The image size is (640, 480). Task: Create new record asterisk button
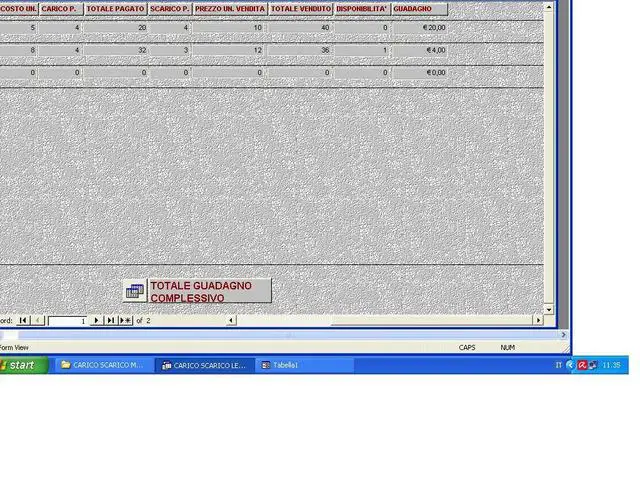pyautogui.click(x=125, y=320)
